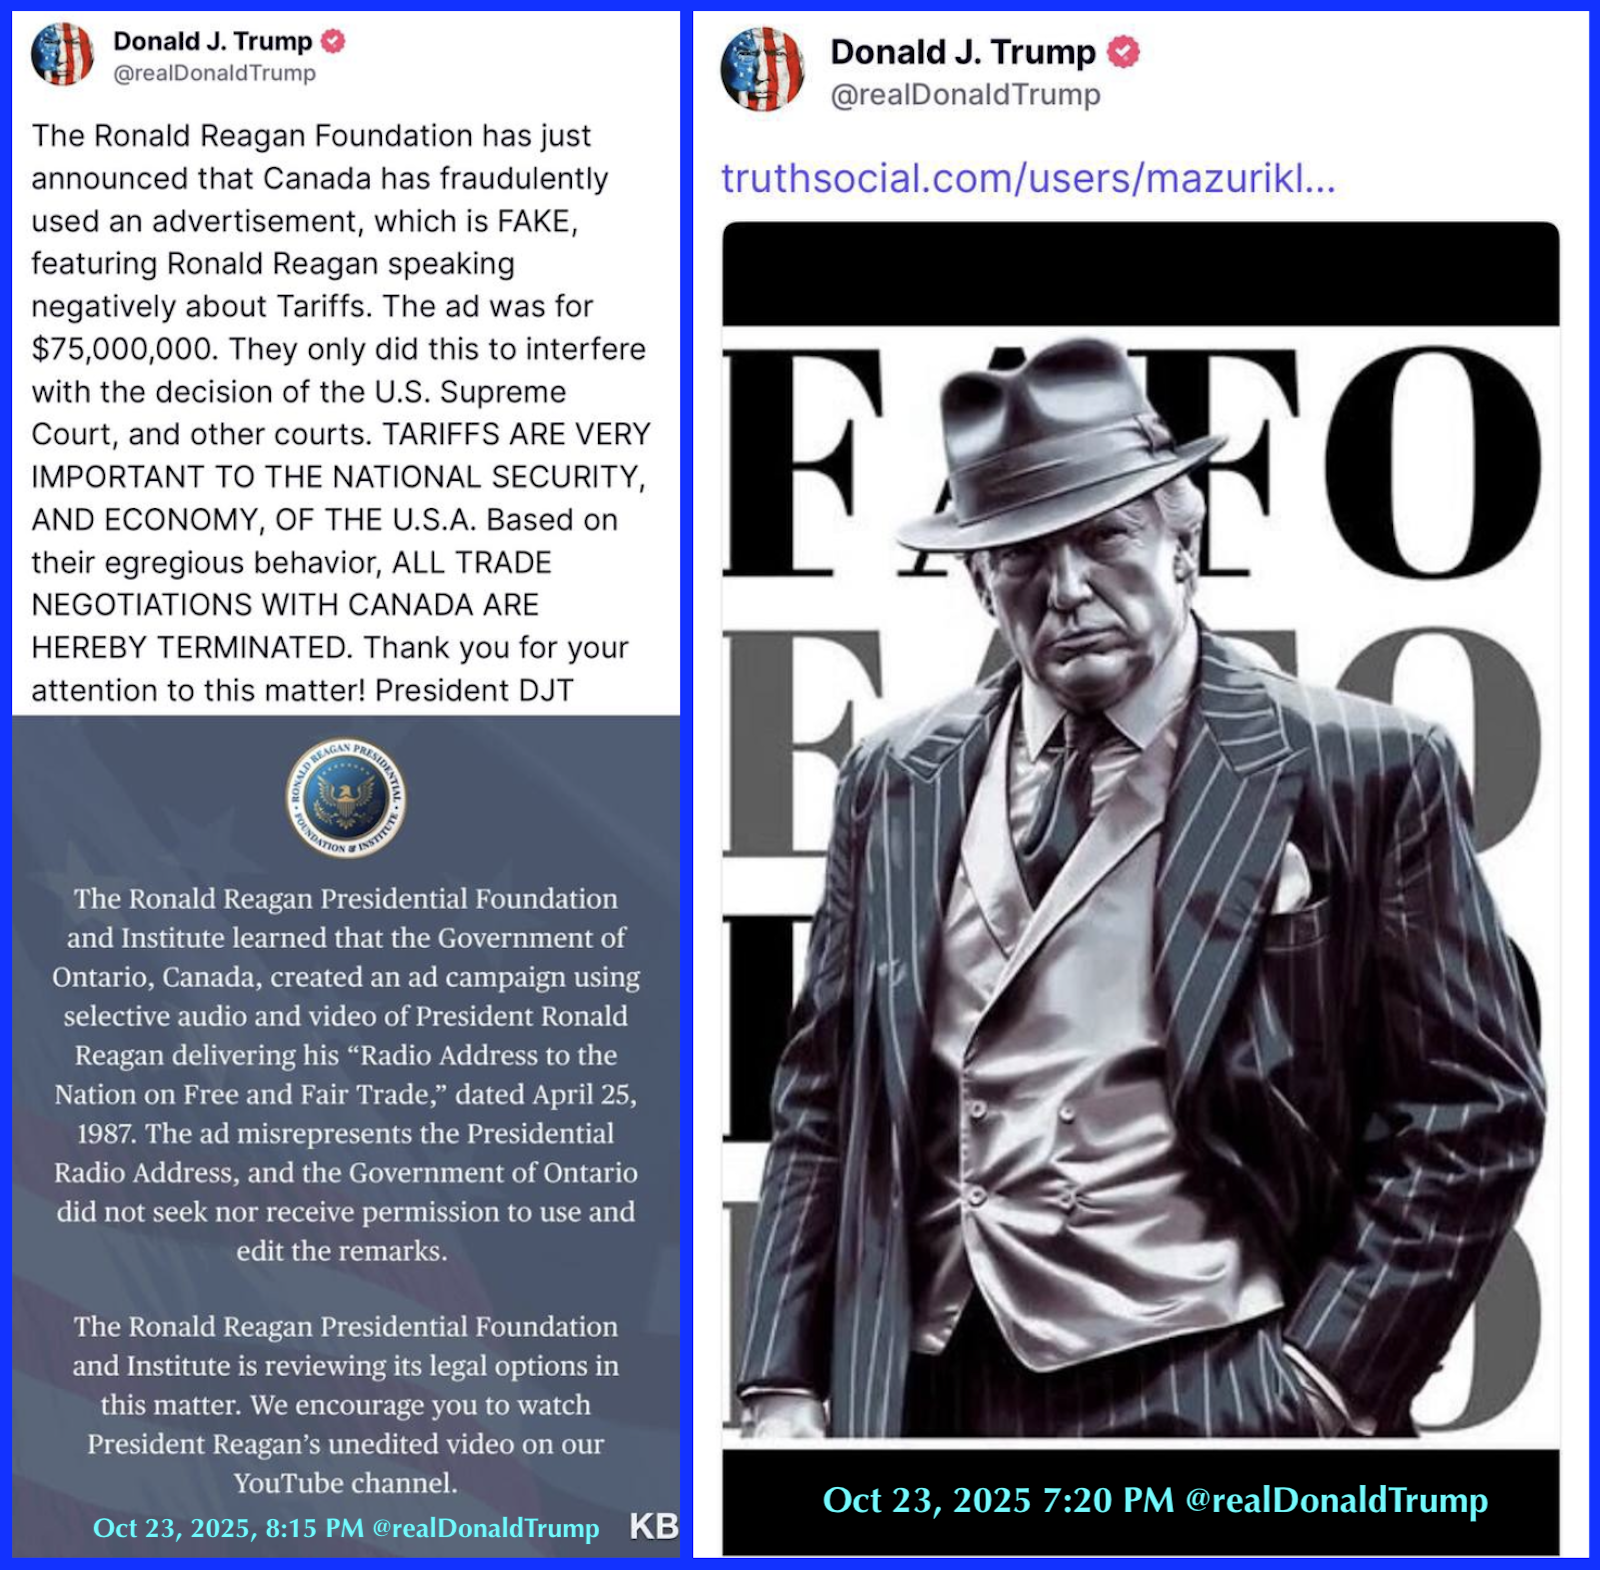Click the left post @realDonaldTrump handle
The image size is (1600, 1570).
[214, 73]
